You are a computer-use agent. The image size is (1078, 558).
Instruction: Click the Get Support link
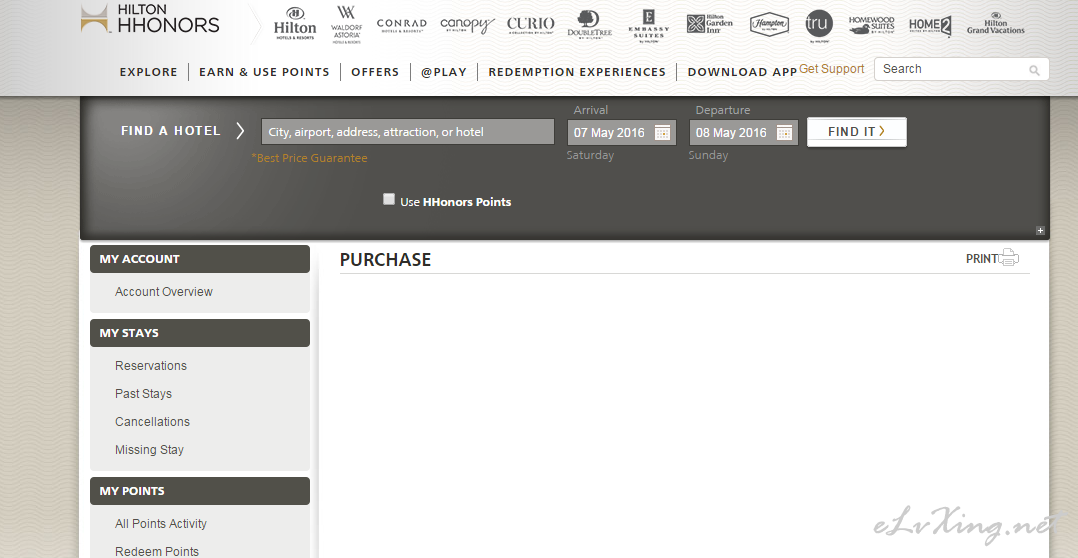point(831,69)
